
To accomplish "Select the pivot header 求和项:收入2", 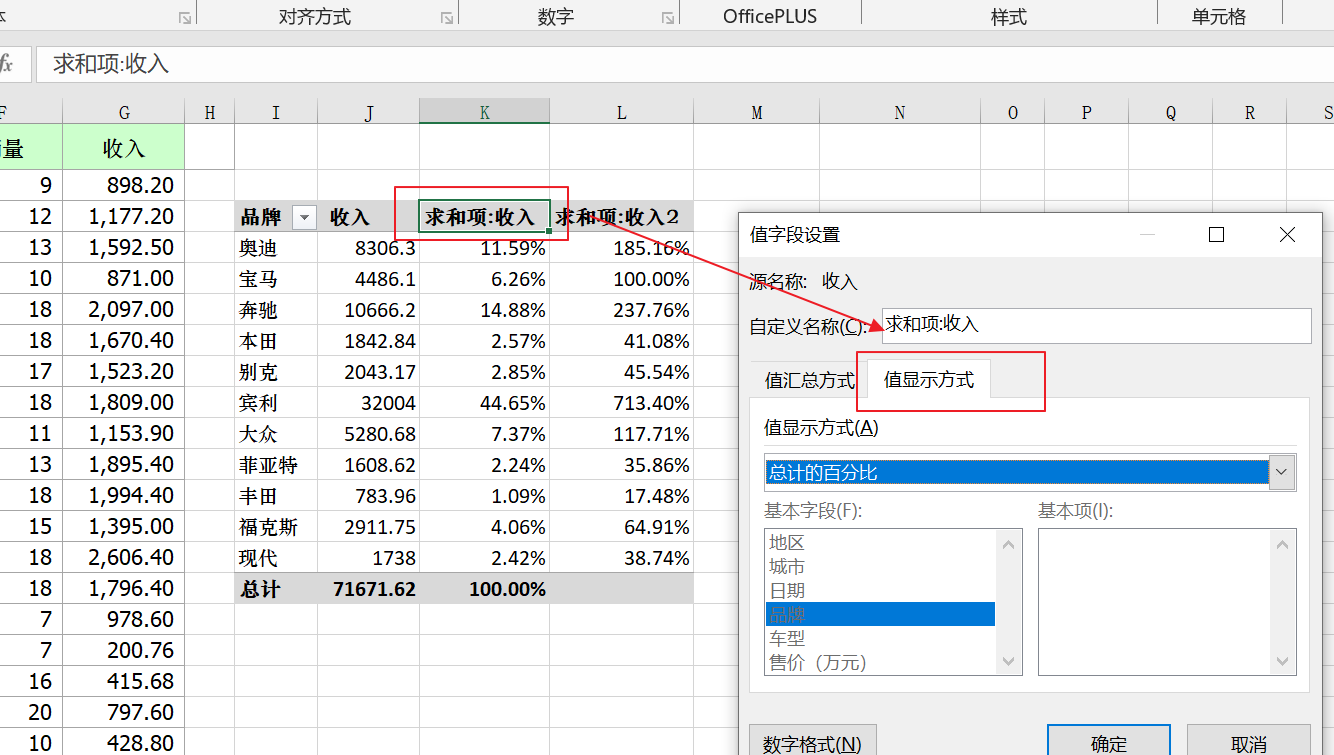I will coord(621,217).
